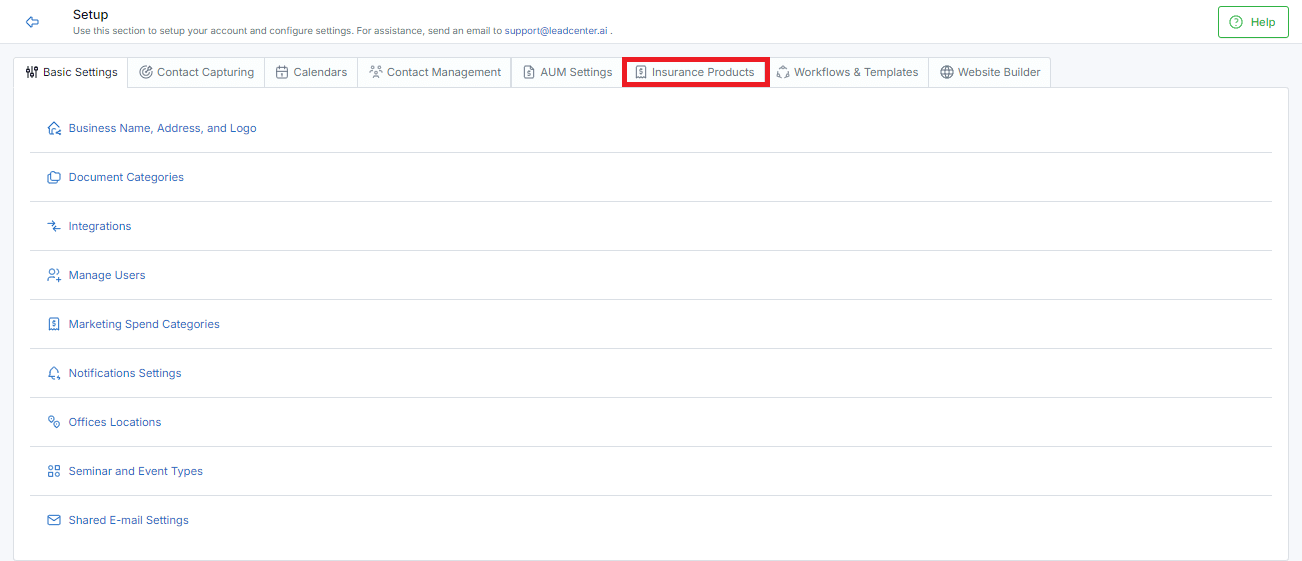Screen dimensions: 1302x561
Task: Click the pin icon beside Offices Locations
Action: click(x=54, y=422)
